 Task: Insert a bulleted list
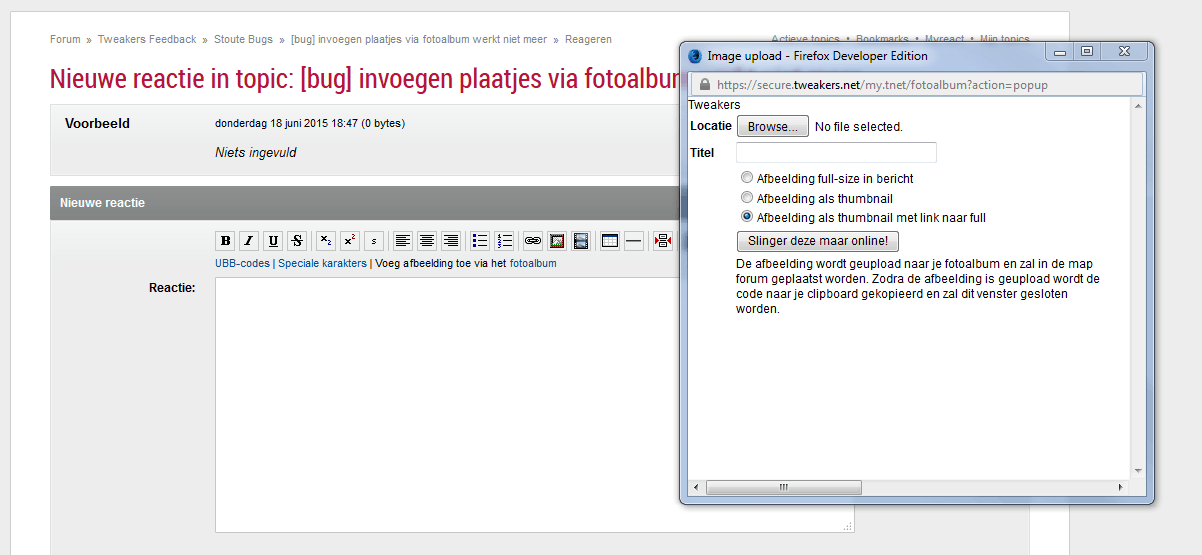(x=480, y=241)
